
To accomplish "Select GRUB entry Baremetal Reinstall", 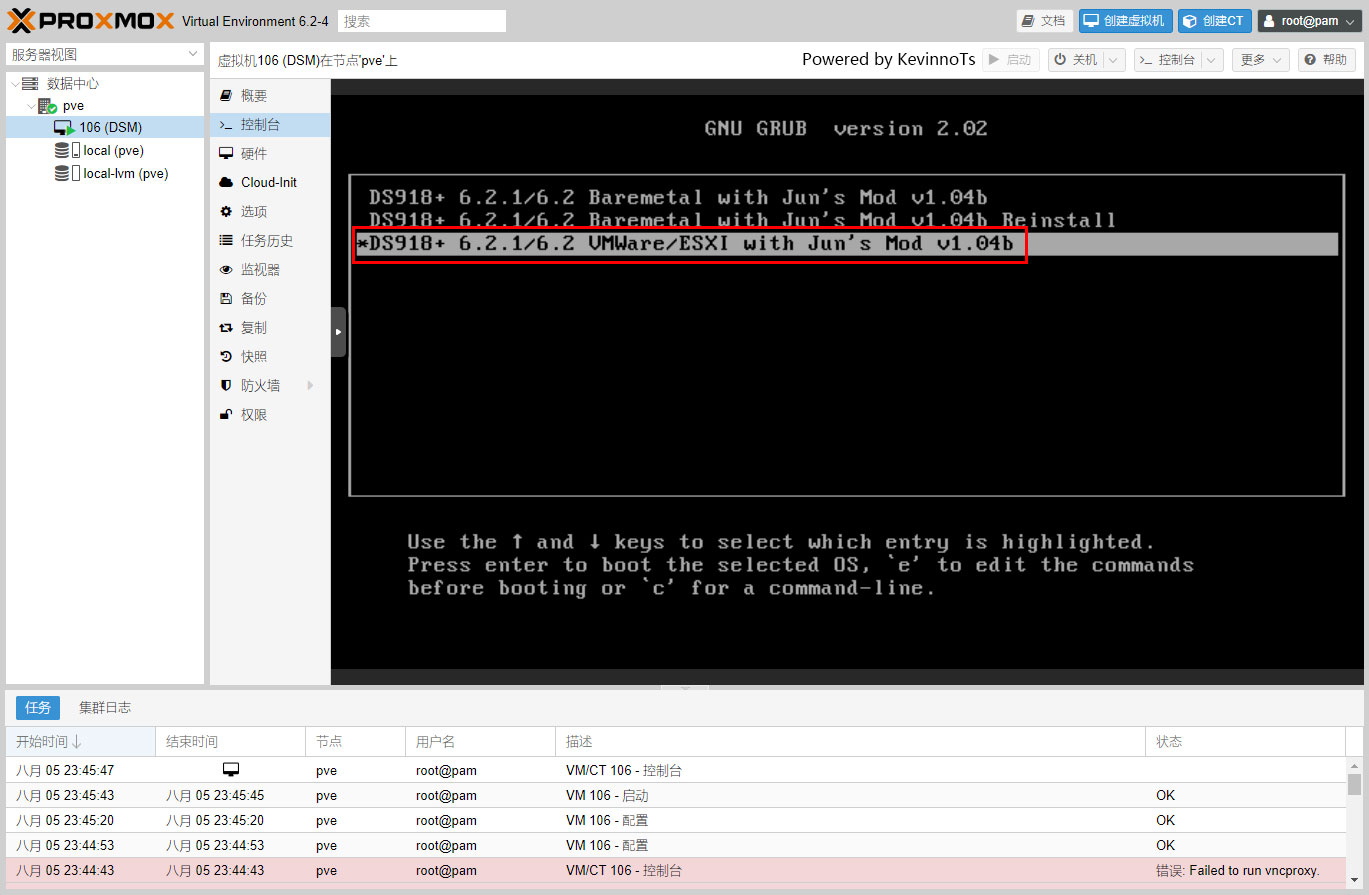I will 742,220.
